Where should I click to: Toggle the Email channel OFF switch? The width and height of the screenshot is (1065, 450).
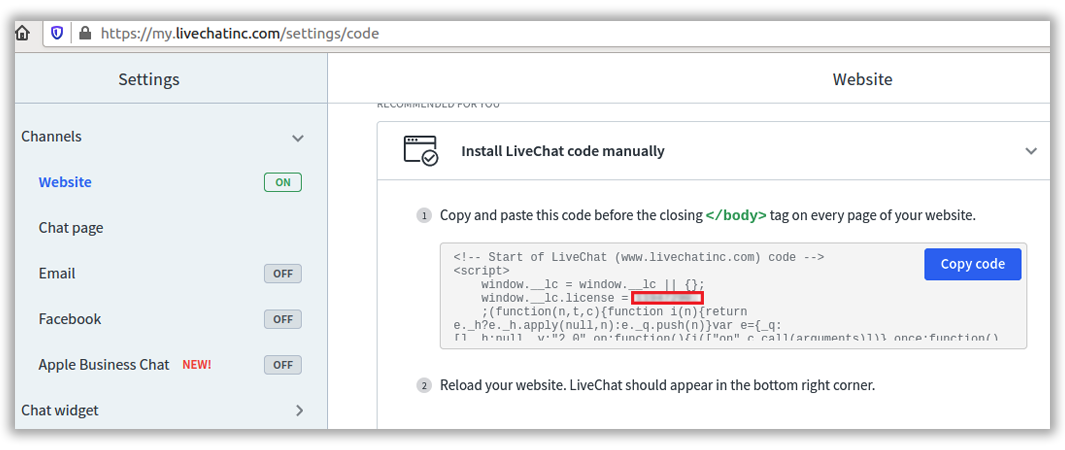click(283, 274)
